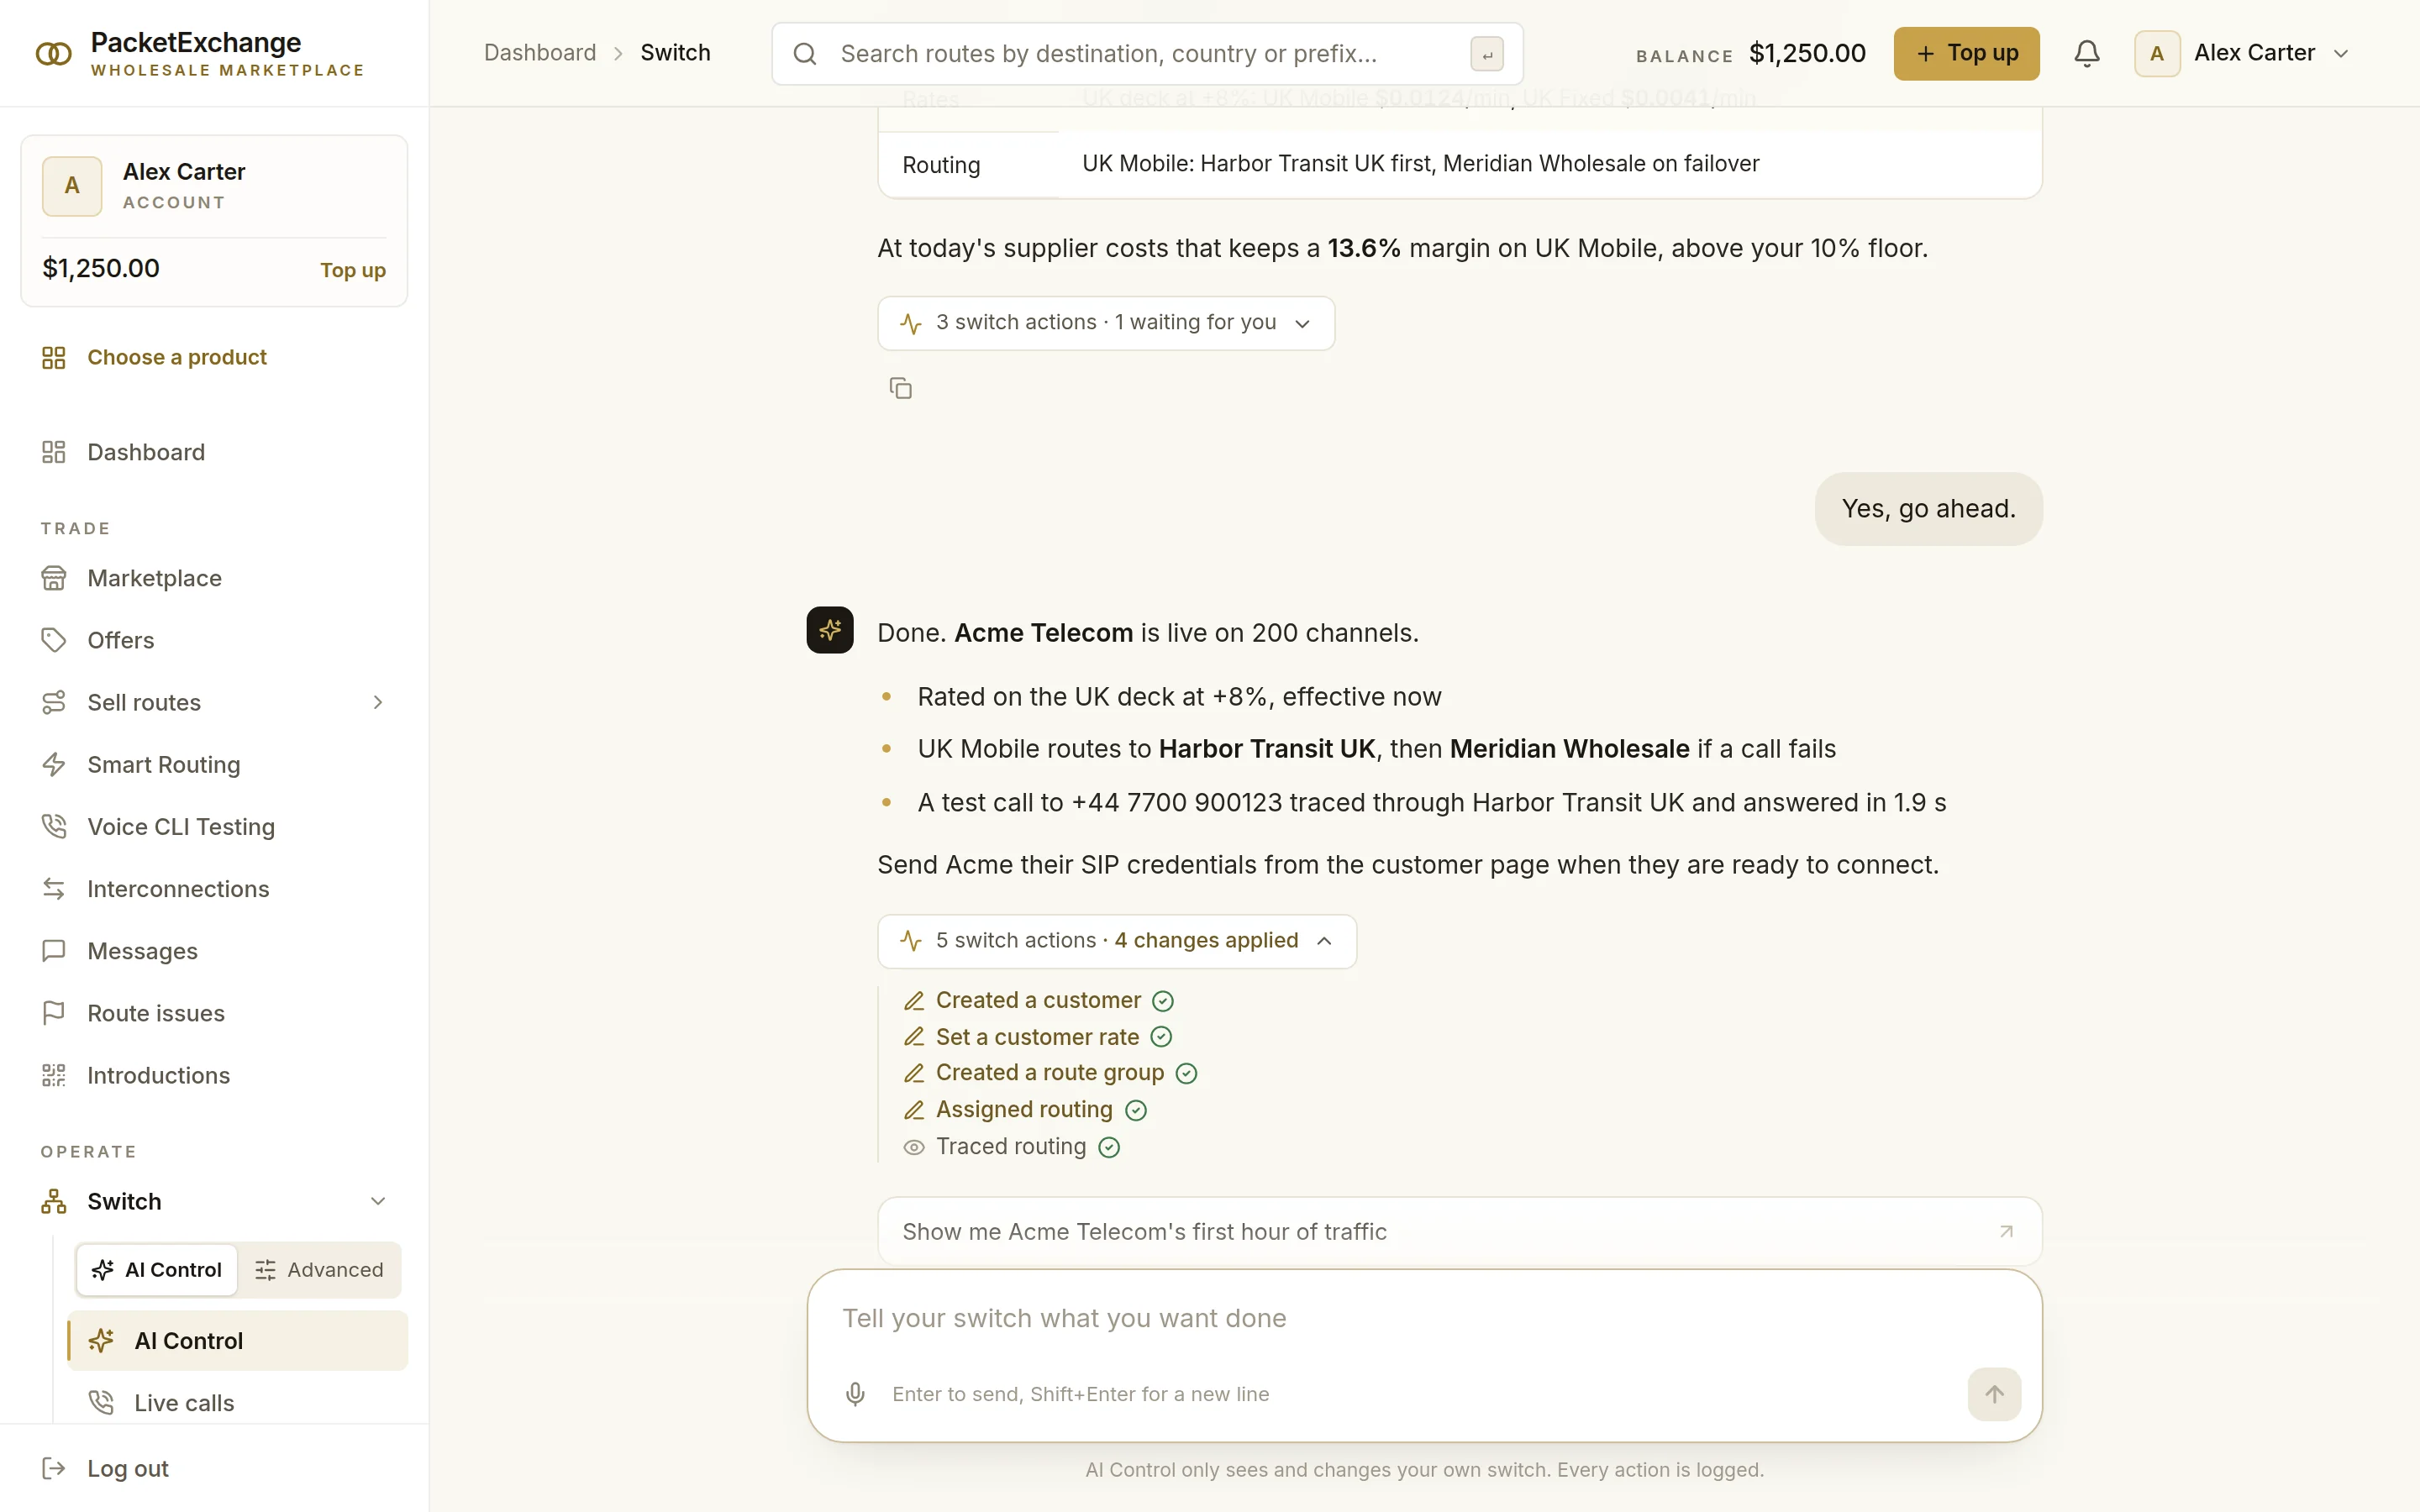Image resolution: width=2420 pixels, height=1512 pixels.
Task: Collapse the Switch section in sidebar
Action: [378, 1201]
